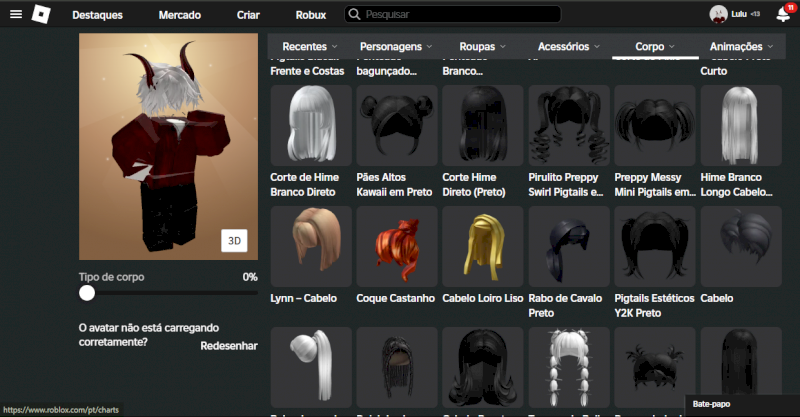Open the Lulu profile avatar picture
800x417 pixels.
point(718,14)
